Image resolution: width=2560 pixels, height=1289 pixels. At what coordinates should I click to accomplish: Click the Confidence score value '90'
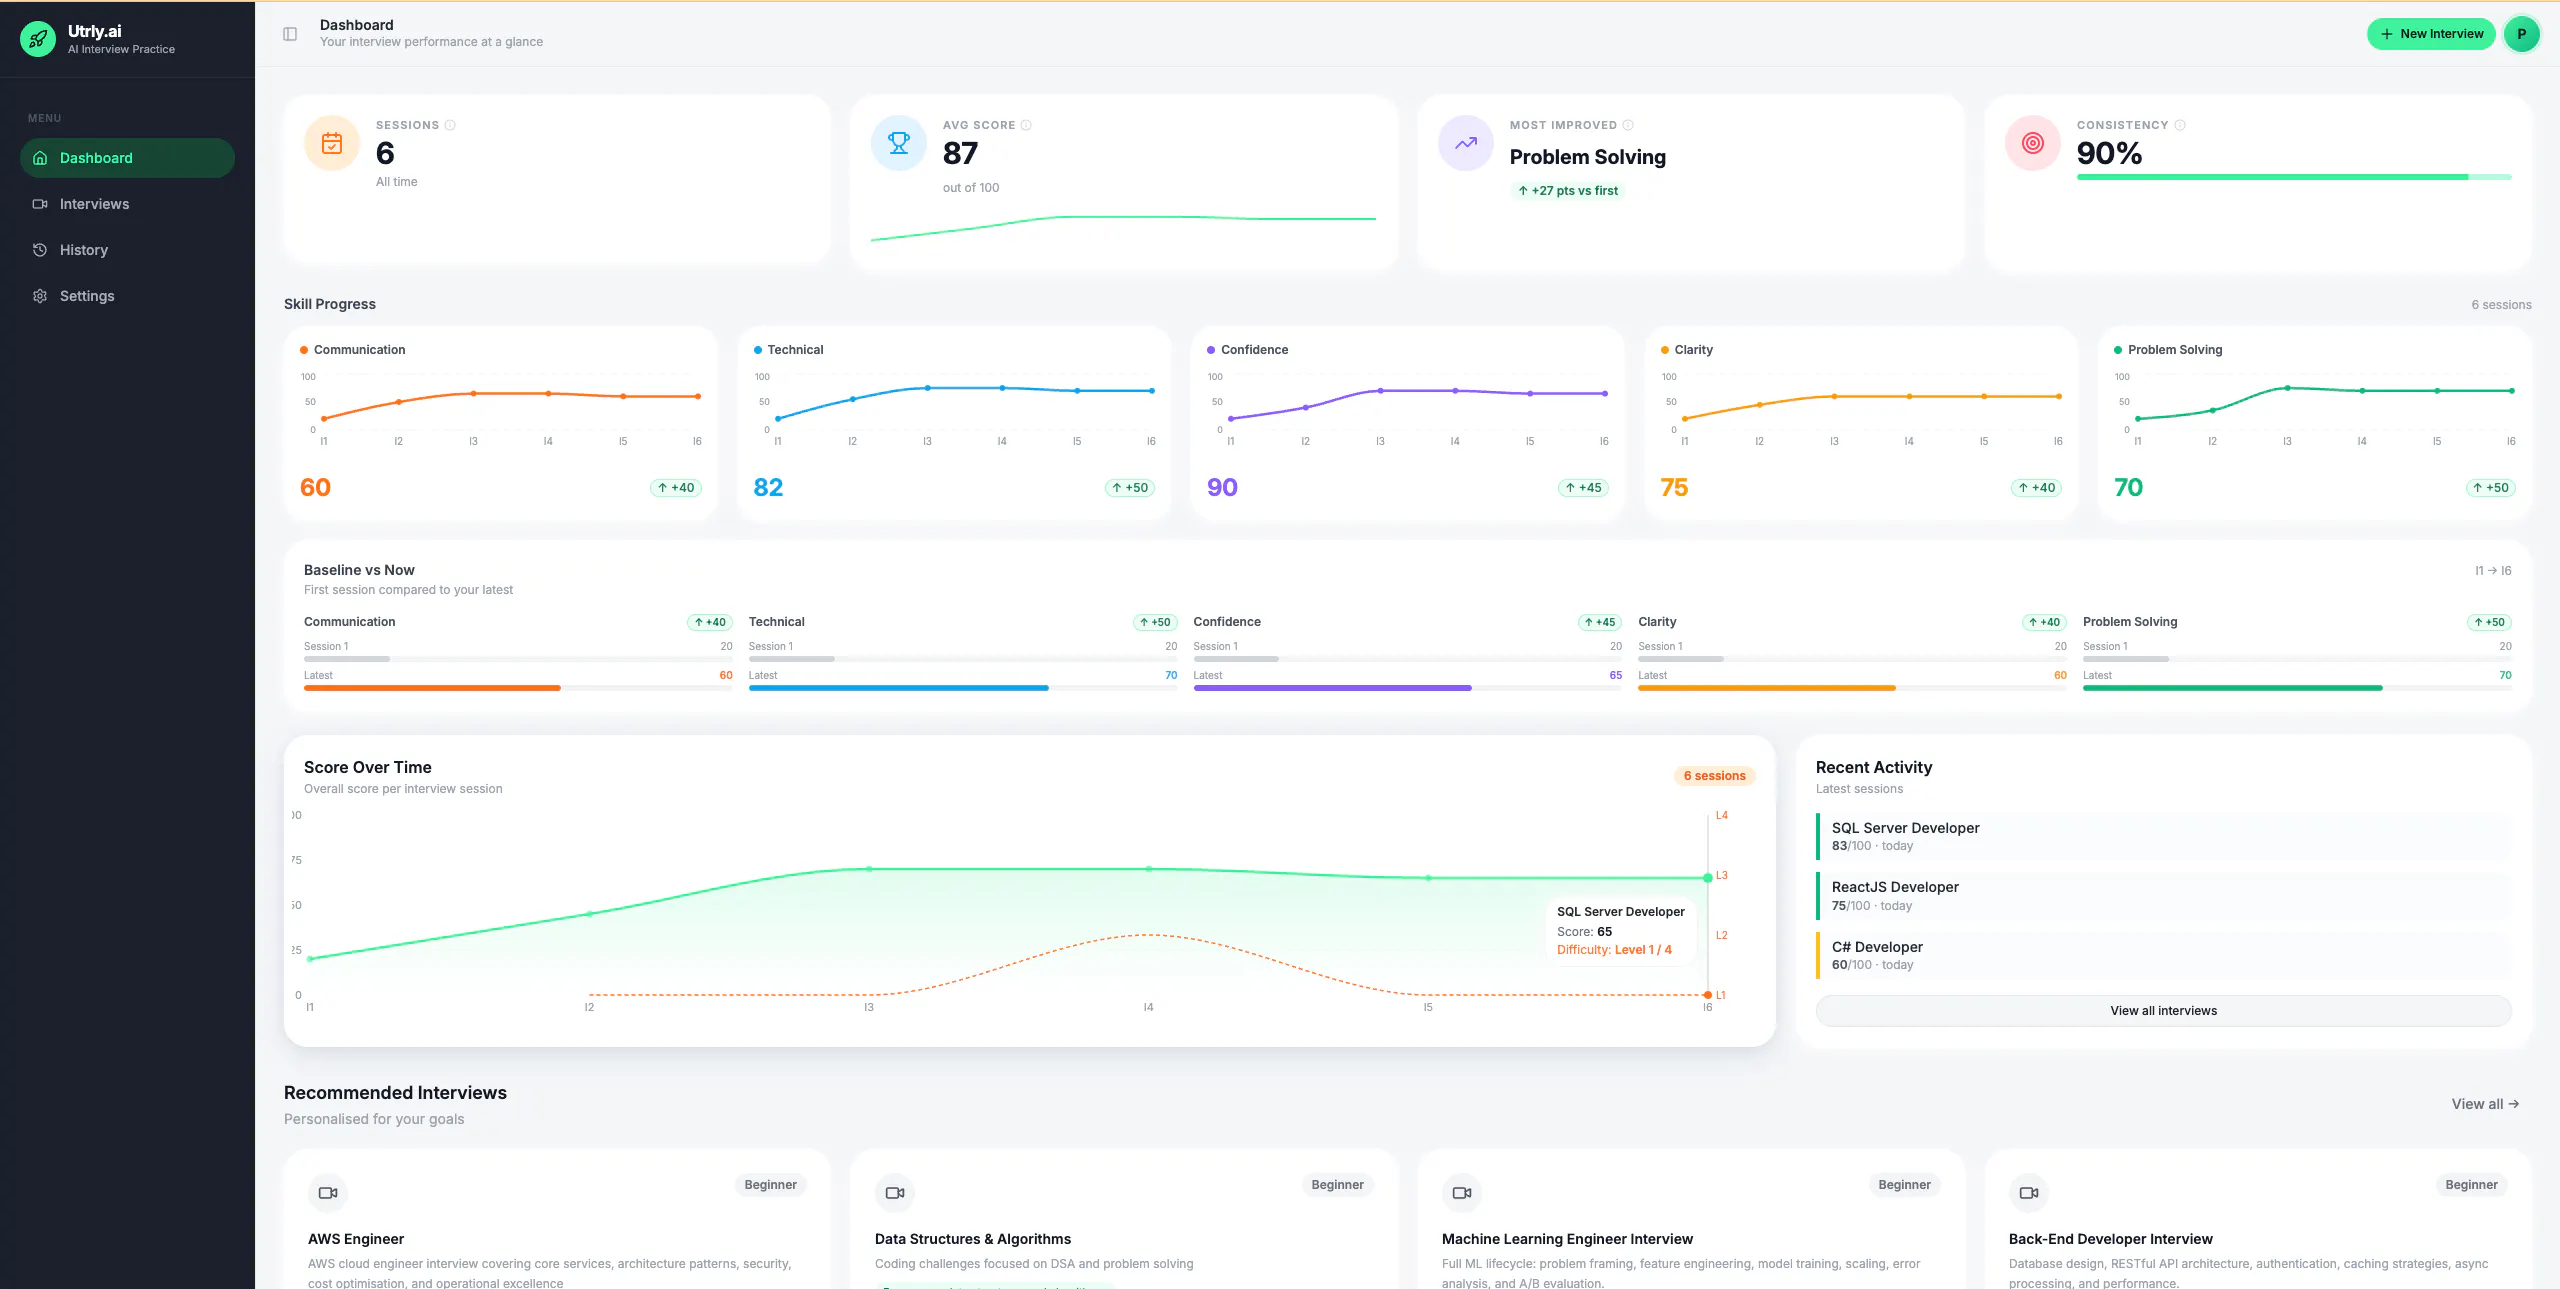coord(1222,488)
